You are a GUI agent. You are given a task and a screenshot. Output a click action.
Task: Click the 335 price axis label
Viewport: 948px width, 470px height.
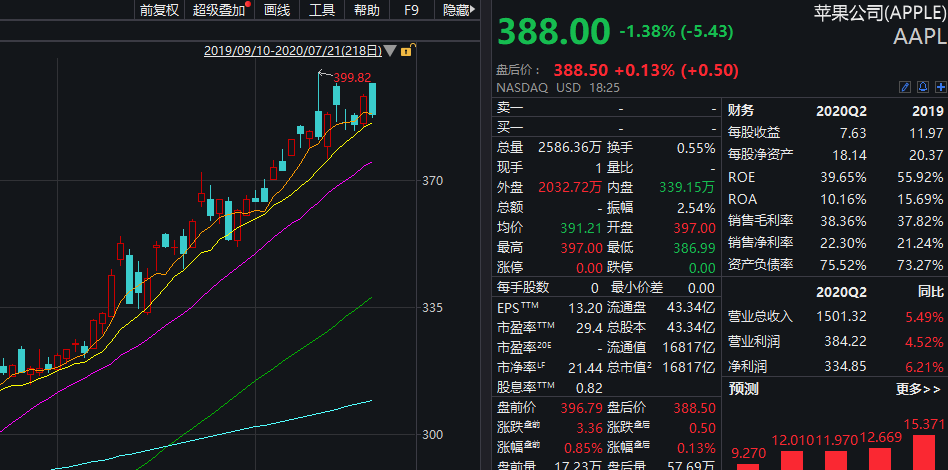(x=432, y=308)
